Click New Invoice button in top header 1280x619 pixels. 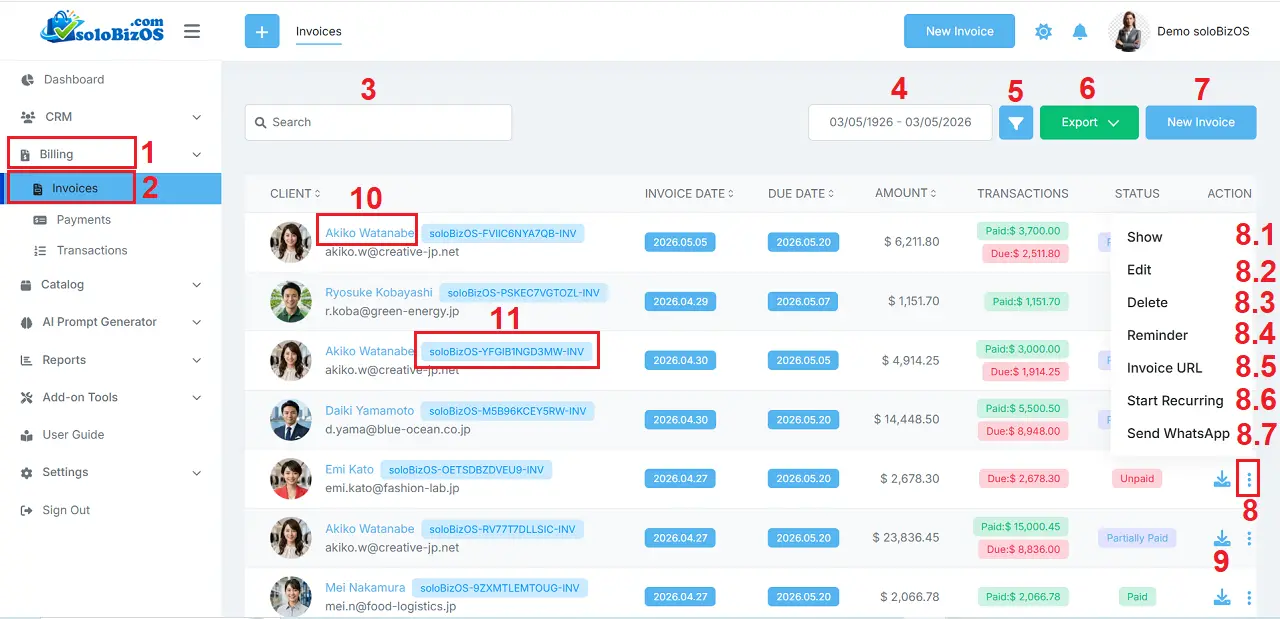point(960,31)
